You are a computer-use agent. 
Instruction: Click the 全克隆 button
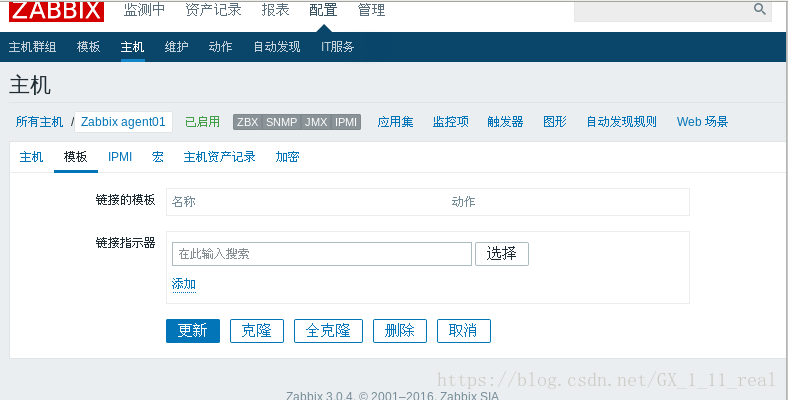click(328, 331)
